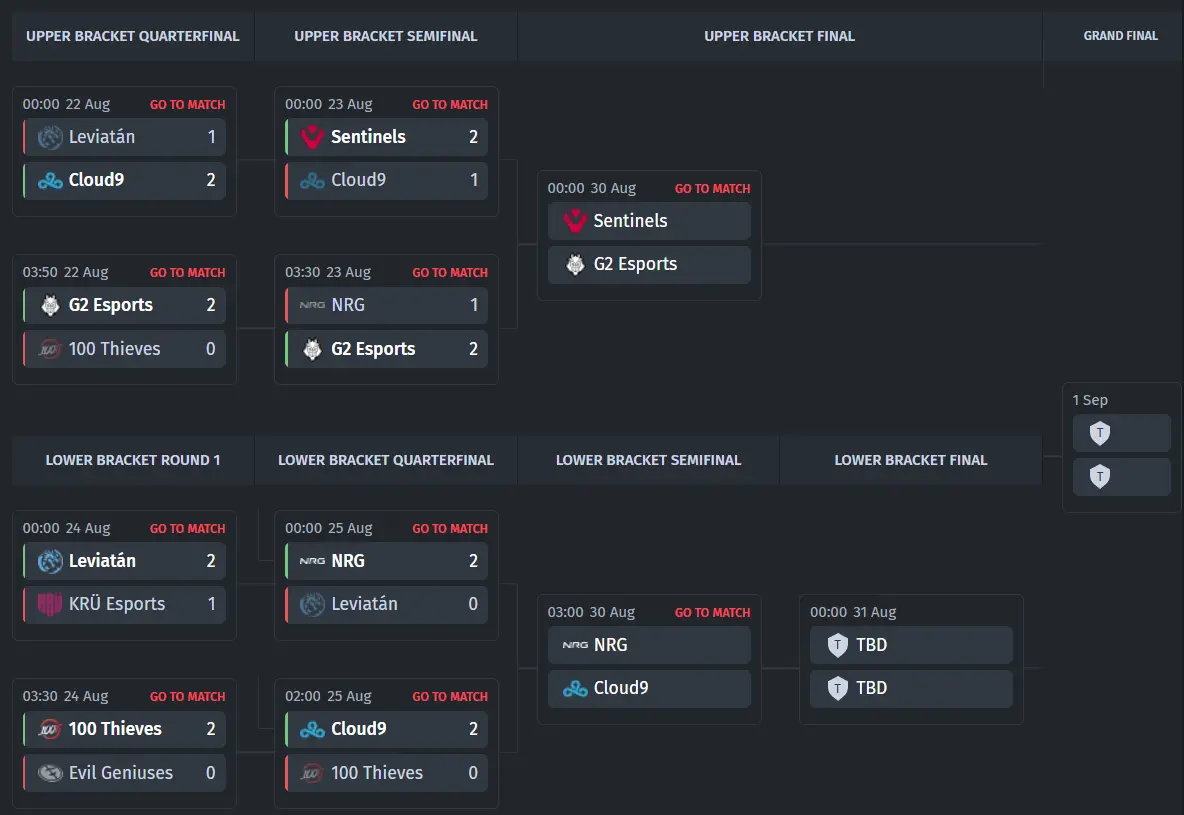Select the Upper Bracket Semifinal column header
Image resolution: width=1184 pixels, height=815 pixels.
click(386, 36)
